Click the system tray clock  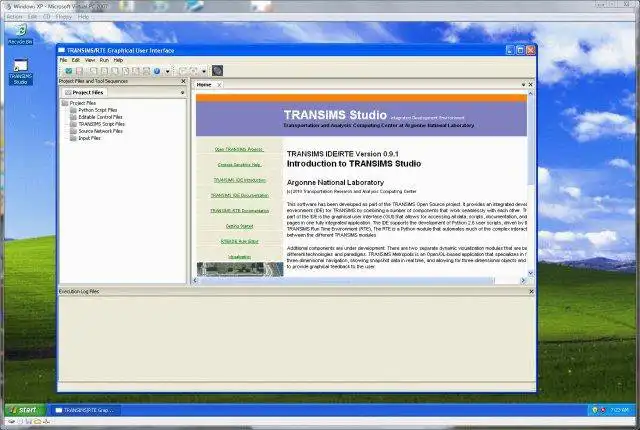point(620,410)
